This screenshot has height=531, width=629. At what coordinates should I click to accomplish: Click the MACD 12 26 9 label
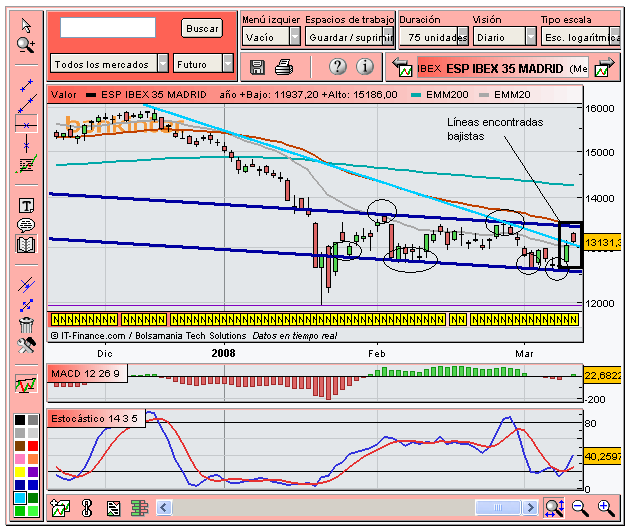pyautogui.click(x=85, y=374)
